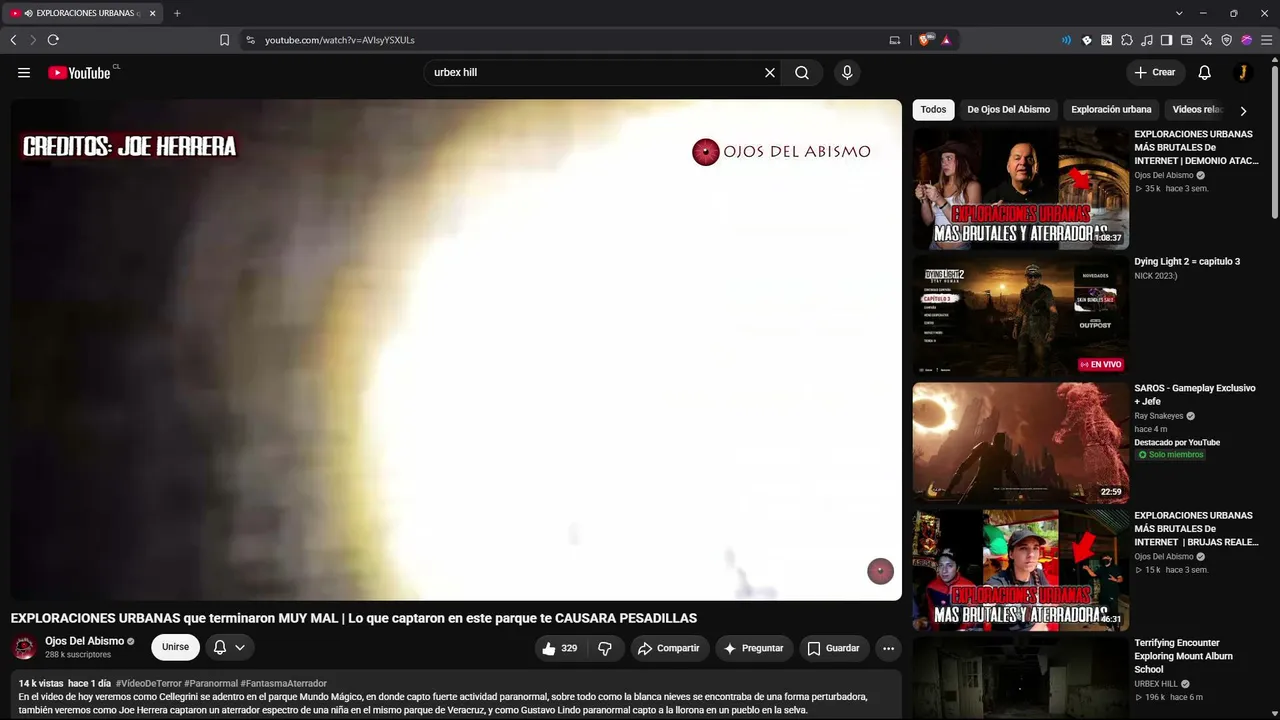This screenshot has height=720, width=1280.
Task: Open the URBEX HILL channel link
Action: [x=1156, y=684]
